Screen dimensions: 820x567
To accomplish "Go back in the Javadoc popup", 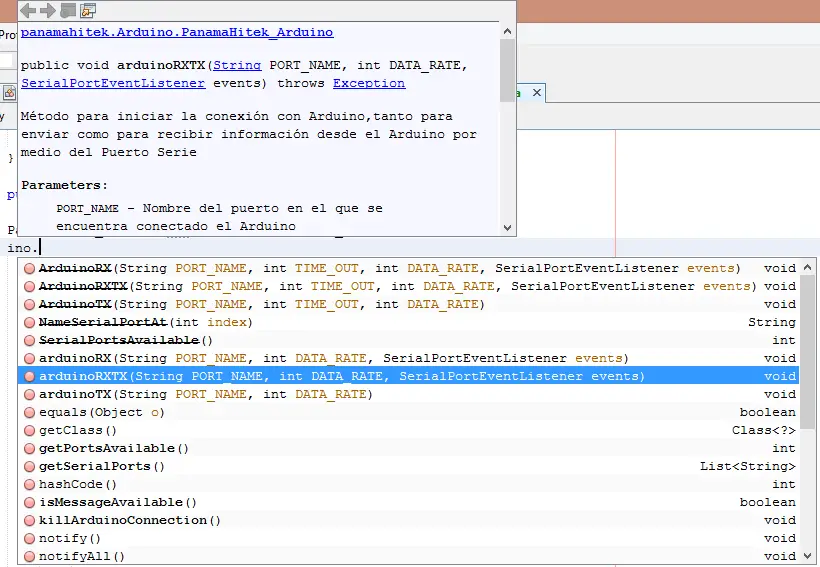I will 28,10.
